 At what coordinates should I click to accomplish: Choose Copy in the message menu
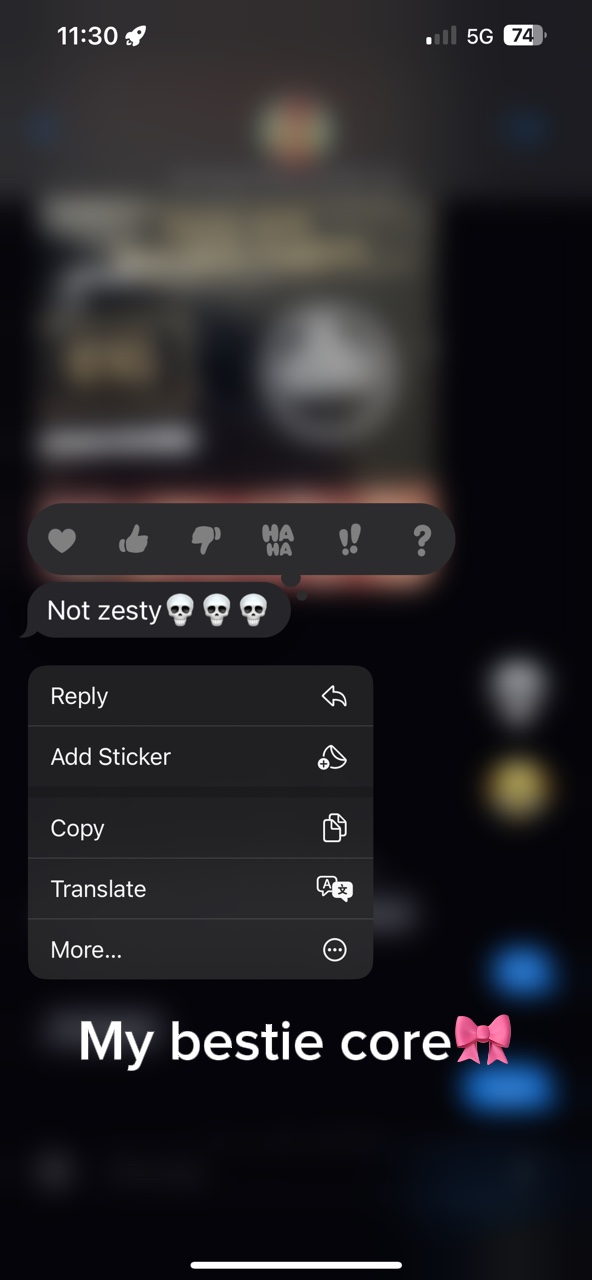pos(200,828)
